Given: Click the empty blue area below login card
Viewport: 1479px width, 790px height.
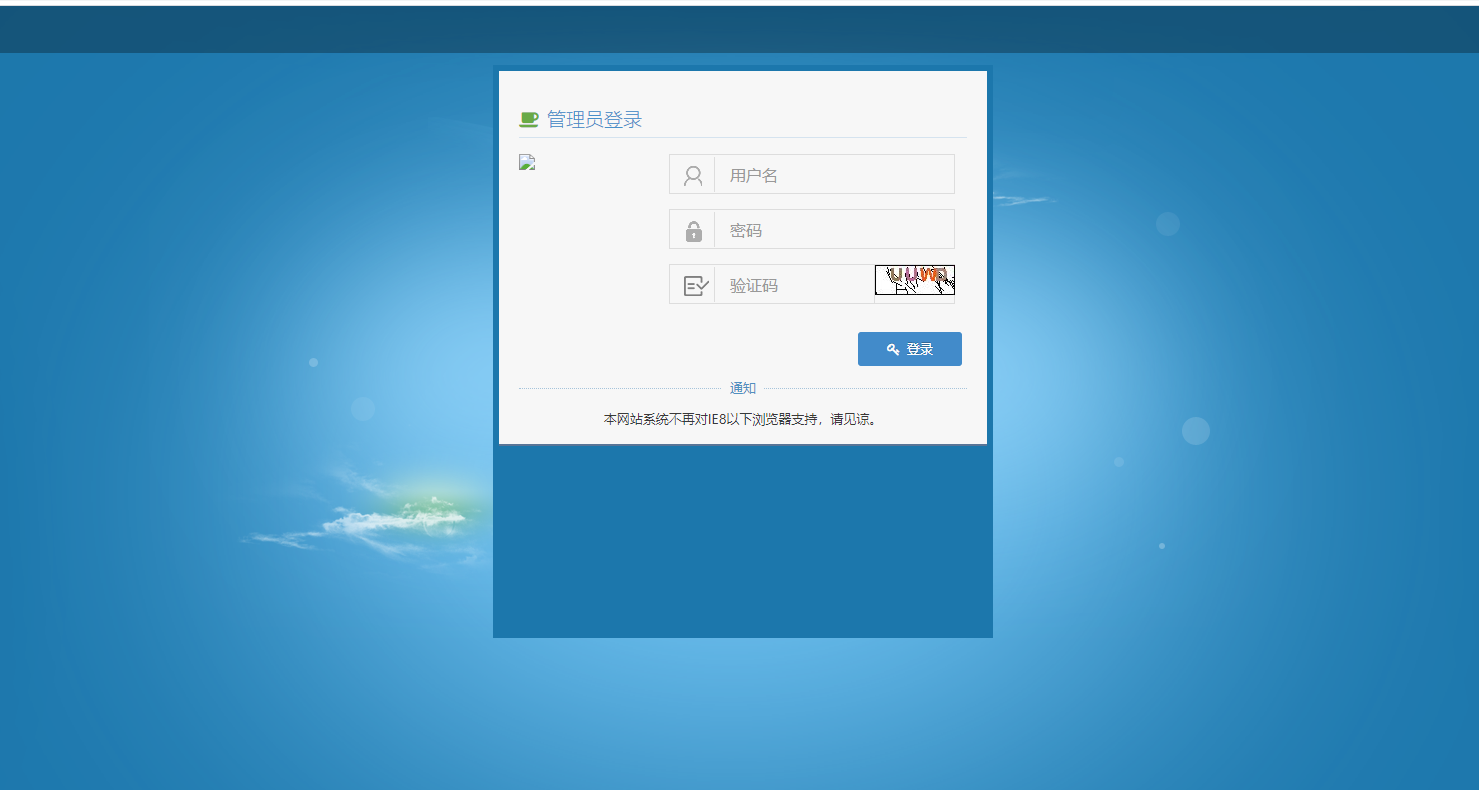Looking at the screenshot, I should tap(742, 540).
